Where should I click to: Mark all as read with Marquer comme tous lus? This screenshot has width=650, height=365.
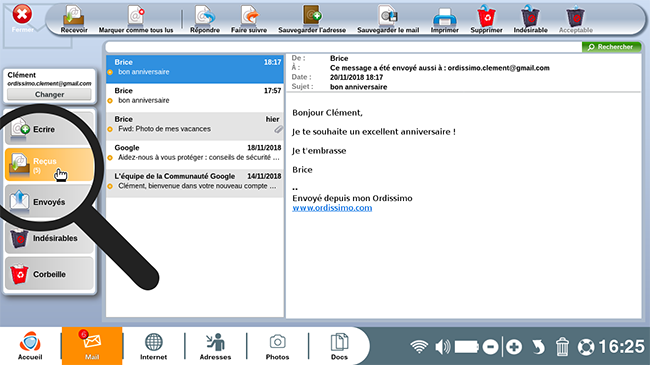136,19
